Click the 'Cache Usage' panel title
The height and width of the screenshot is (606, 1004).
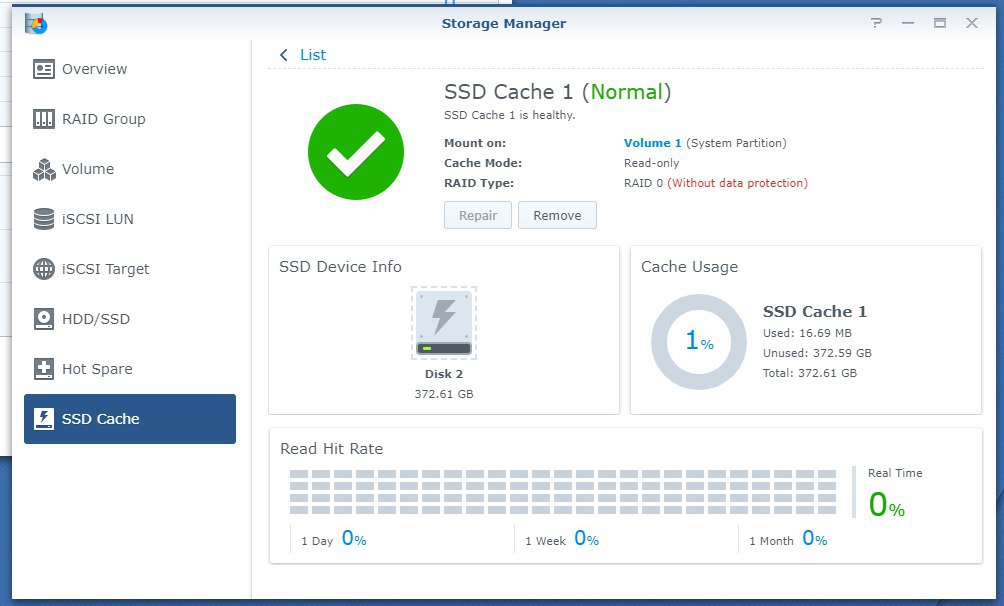690,266
